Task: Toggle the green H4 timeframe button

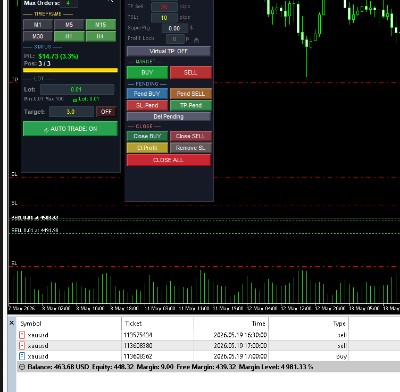Action: coord(101,36)
